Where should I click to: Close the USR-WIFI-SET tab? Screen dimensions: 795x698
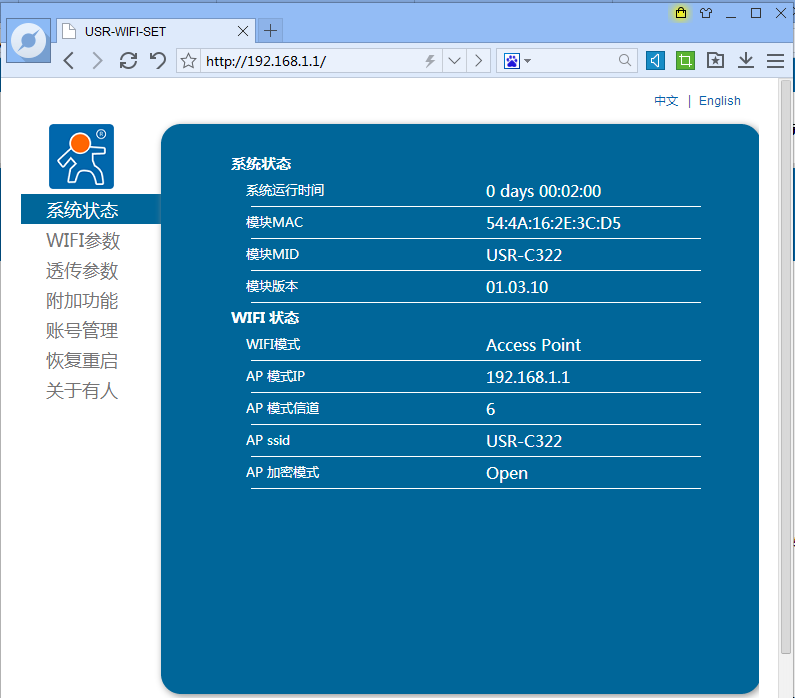pyautogui.click(x=243, y=31)
